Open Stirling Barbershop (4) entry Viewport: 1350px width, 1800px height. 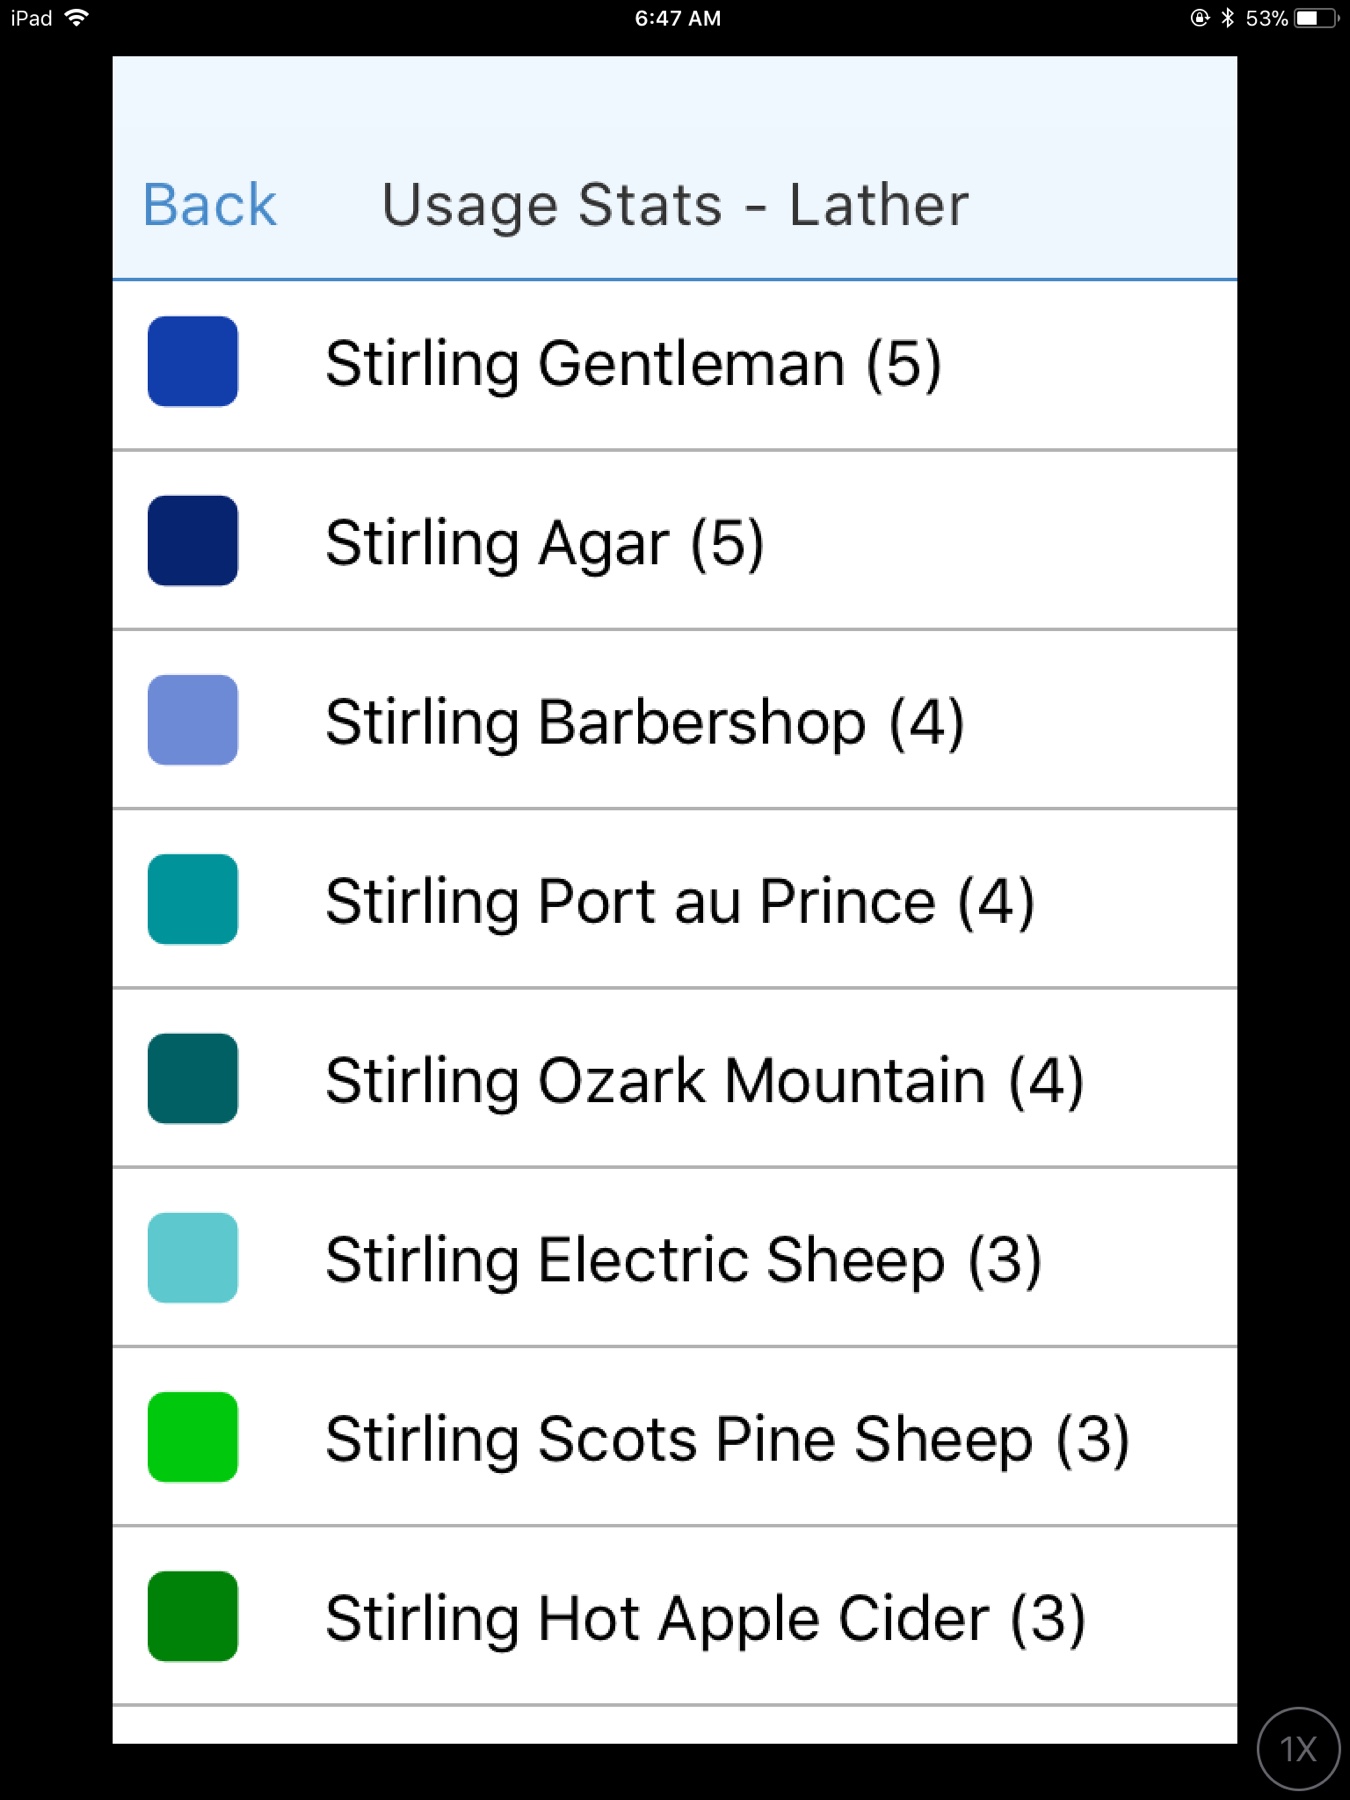645,722
